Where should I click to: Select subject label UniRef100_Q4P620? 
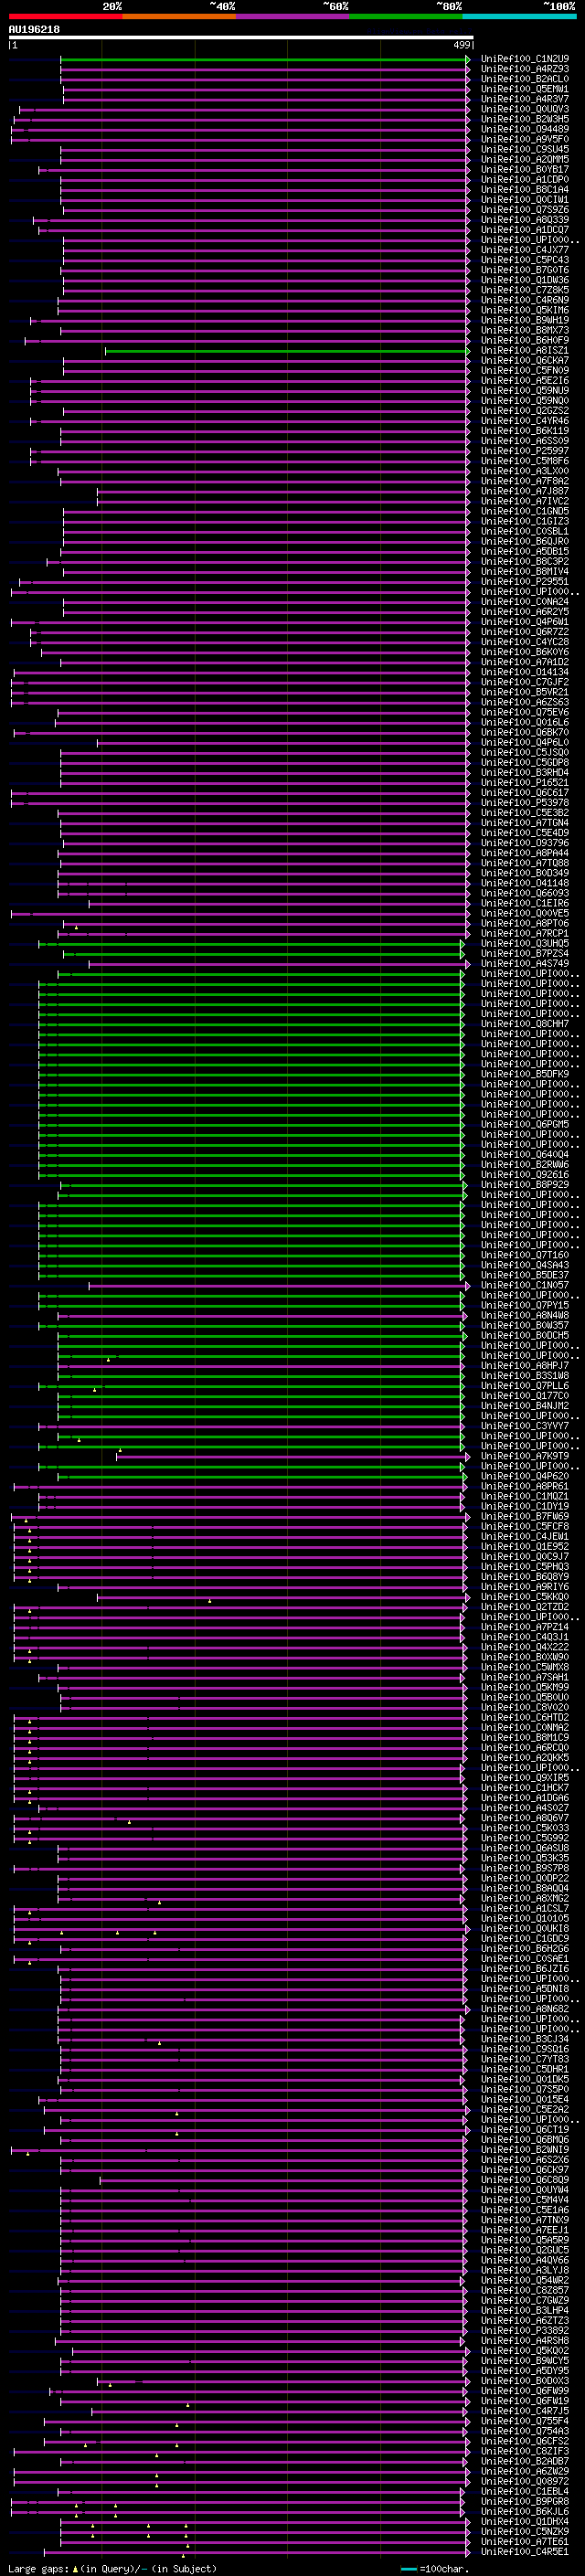(x=525, y=1476)
